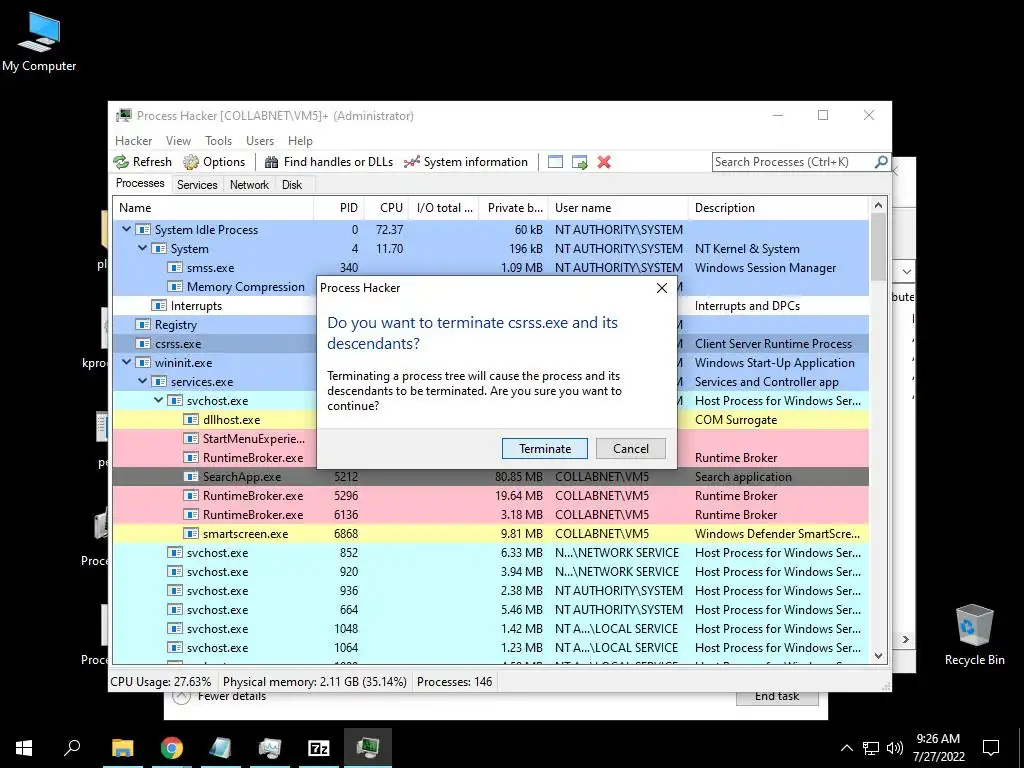The image size is (1024, 768).
Task: Open Recycle Bin desktop icon
Action: (974, 635)
